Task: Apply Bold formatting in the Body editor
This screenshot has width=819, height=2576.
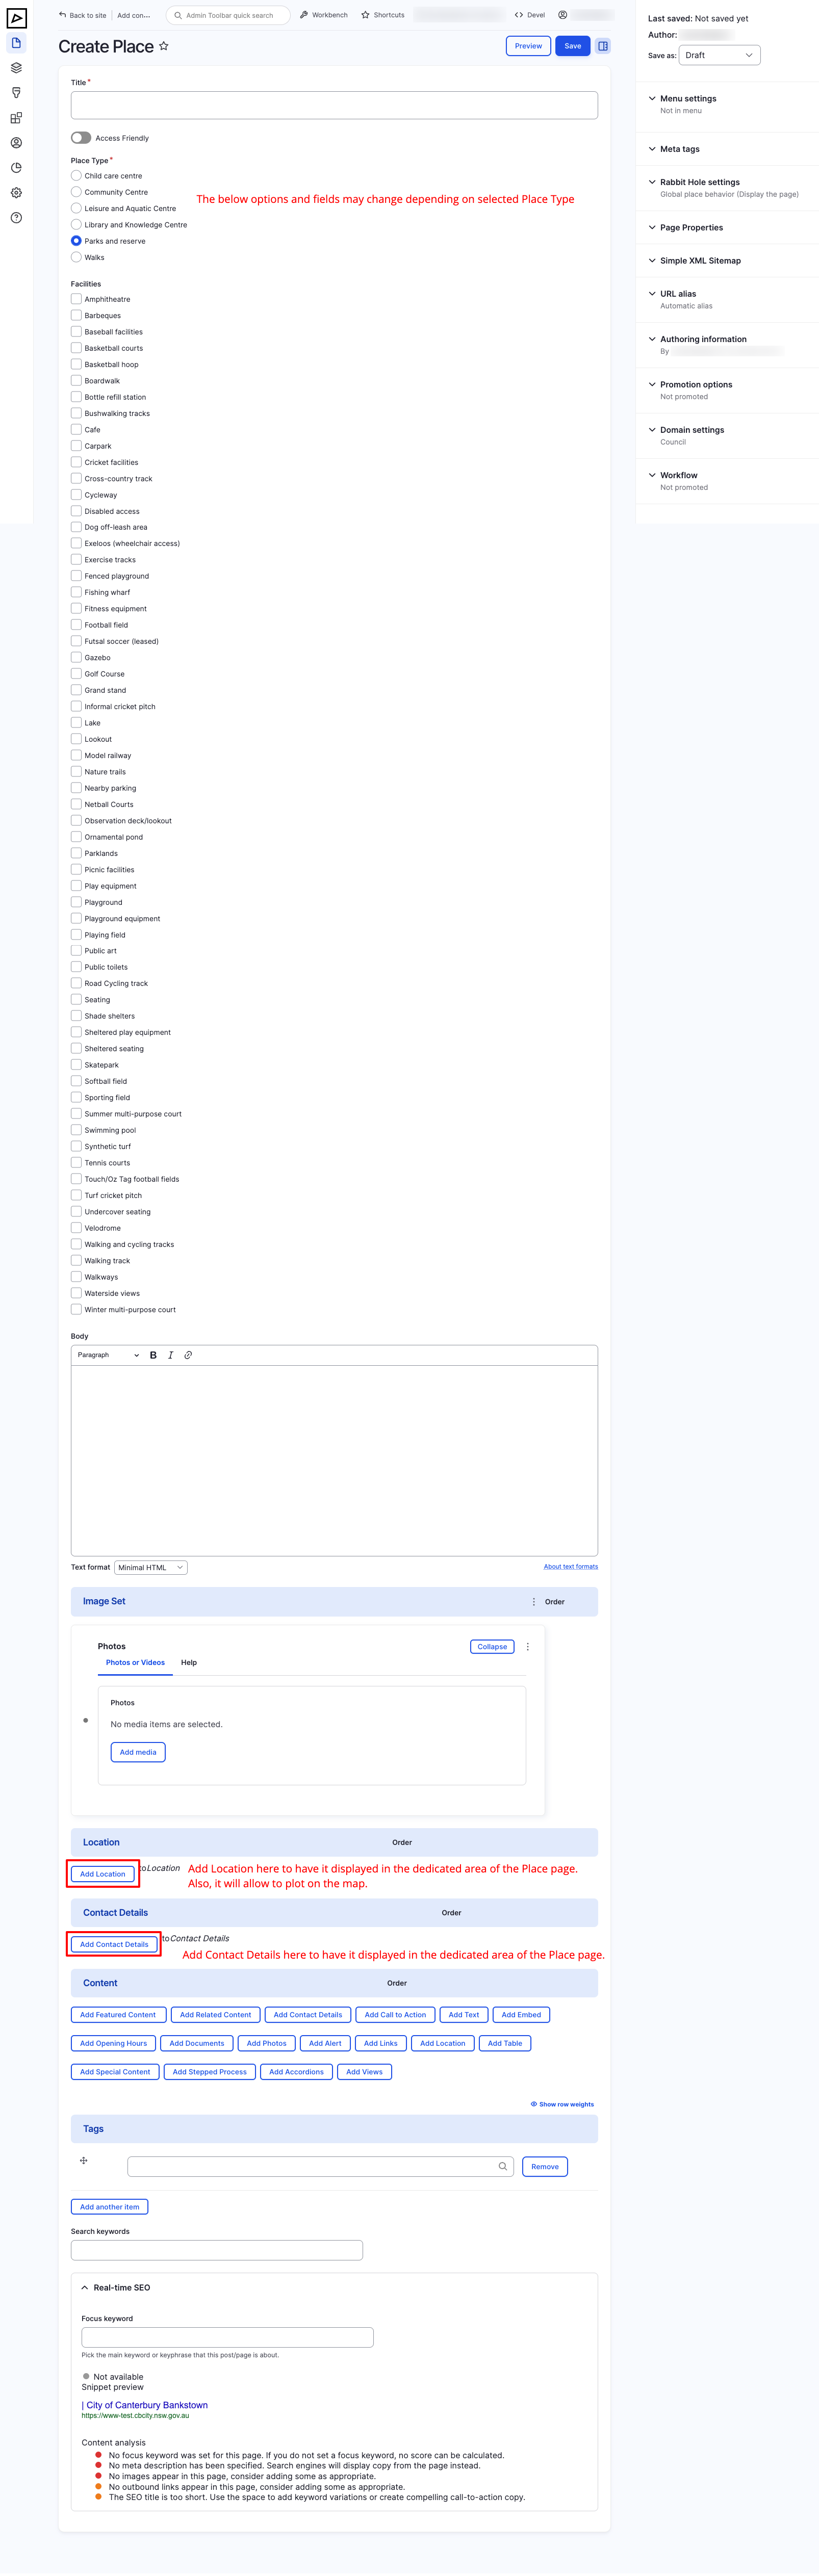Action: pyautogui.click(x=152, y=1355)
